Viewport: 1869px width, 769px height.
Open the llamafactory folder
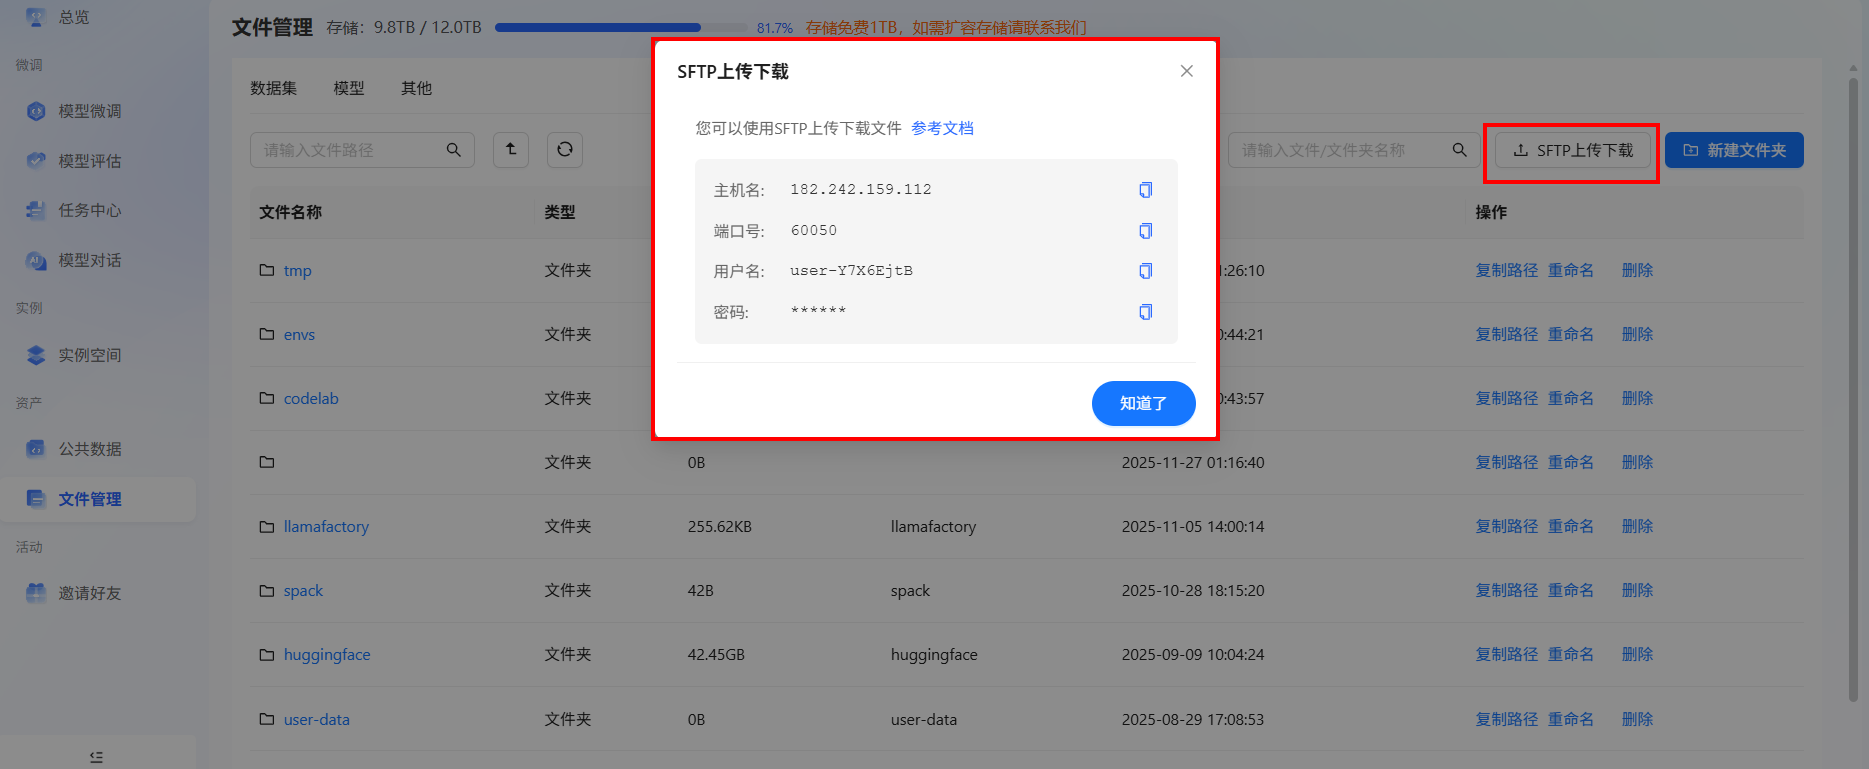pyautogui.click(x=326, y=526)
